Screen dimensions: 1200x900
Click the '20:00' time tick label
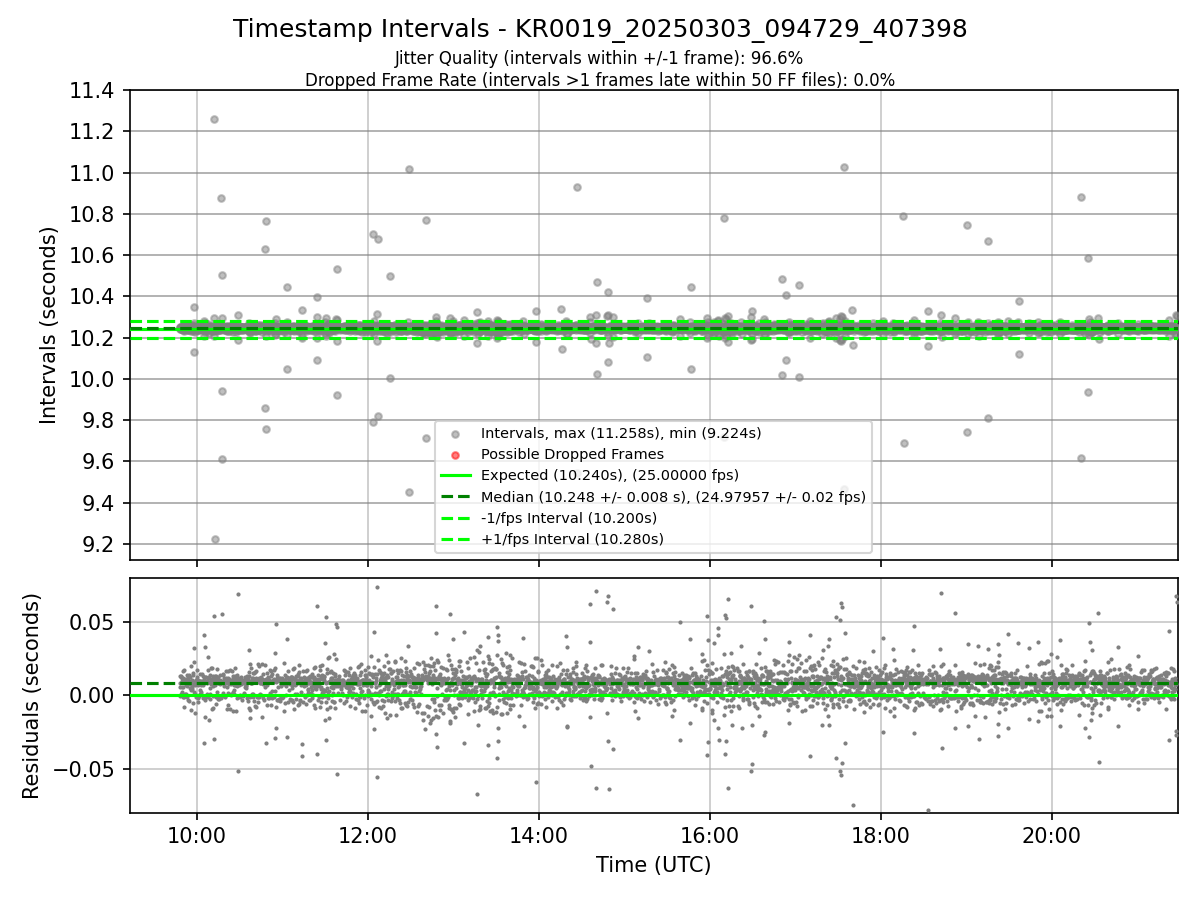tap(1052, 835)
